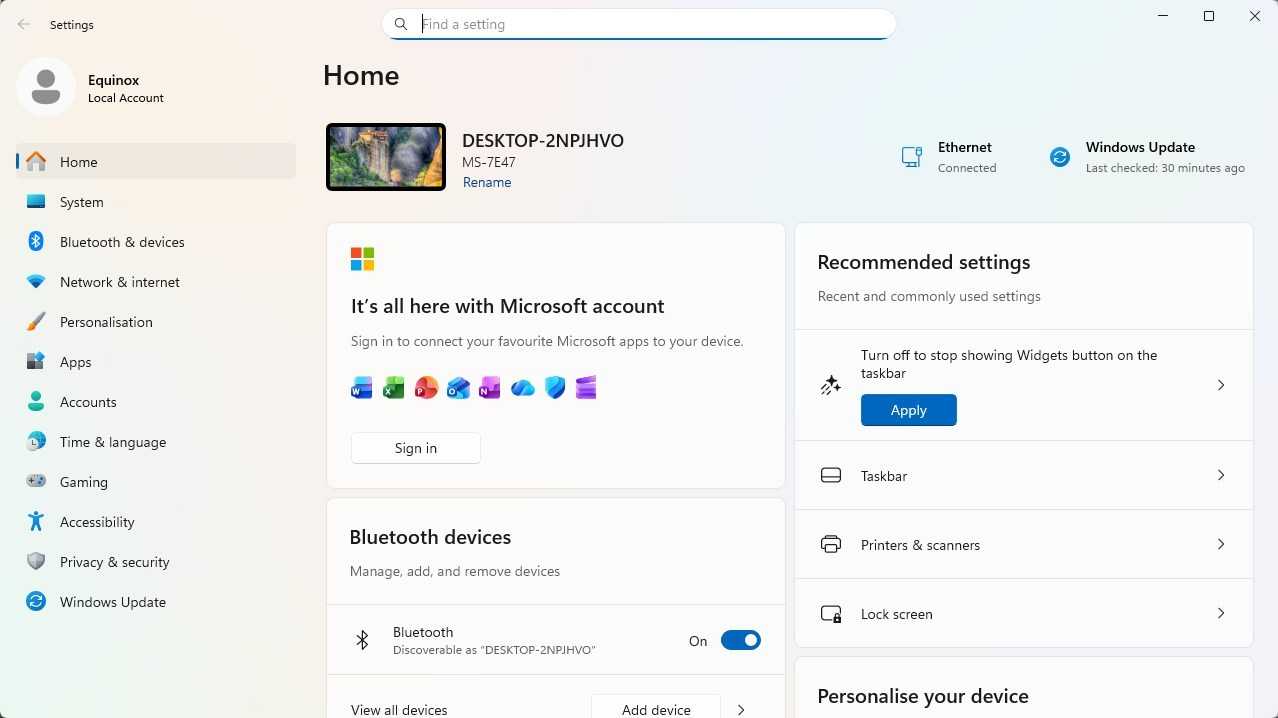
Task: Click the Taskbar row icon
Action: tap(831, 475)
